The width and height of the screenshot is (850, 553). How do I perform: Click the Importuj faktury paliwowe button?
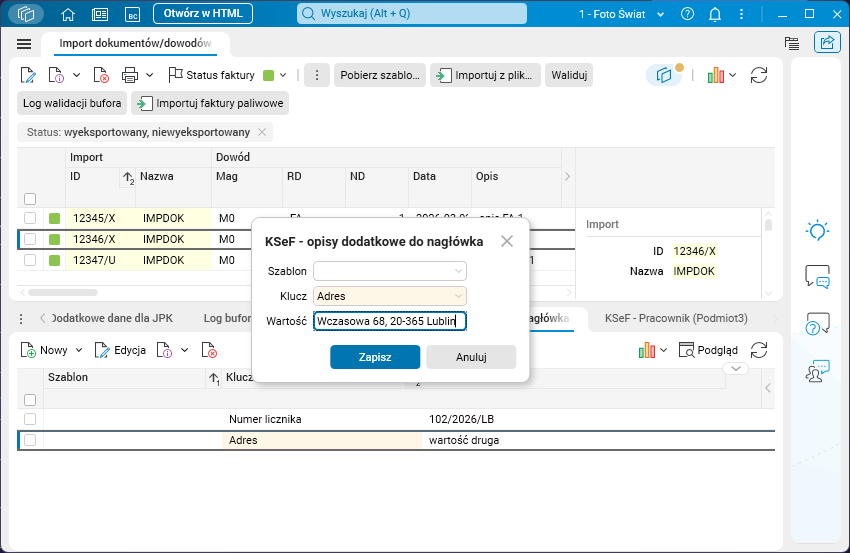click(x=210, y=103)
